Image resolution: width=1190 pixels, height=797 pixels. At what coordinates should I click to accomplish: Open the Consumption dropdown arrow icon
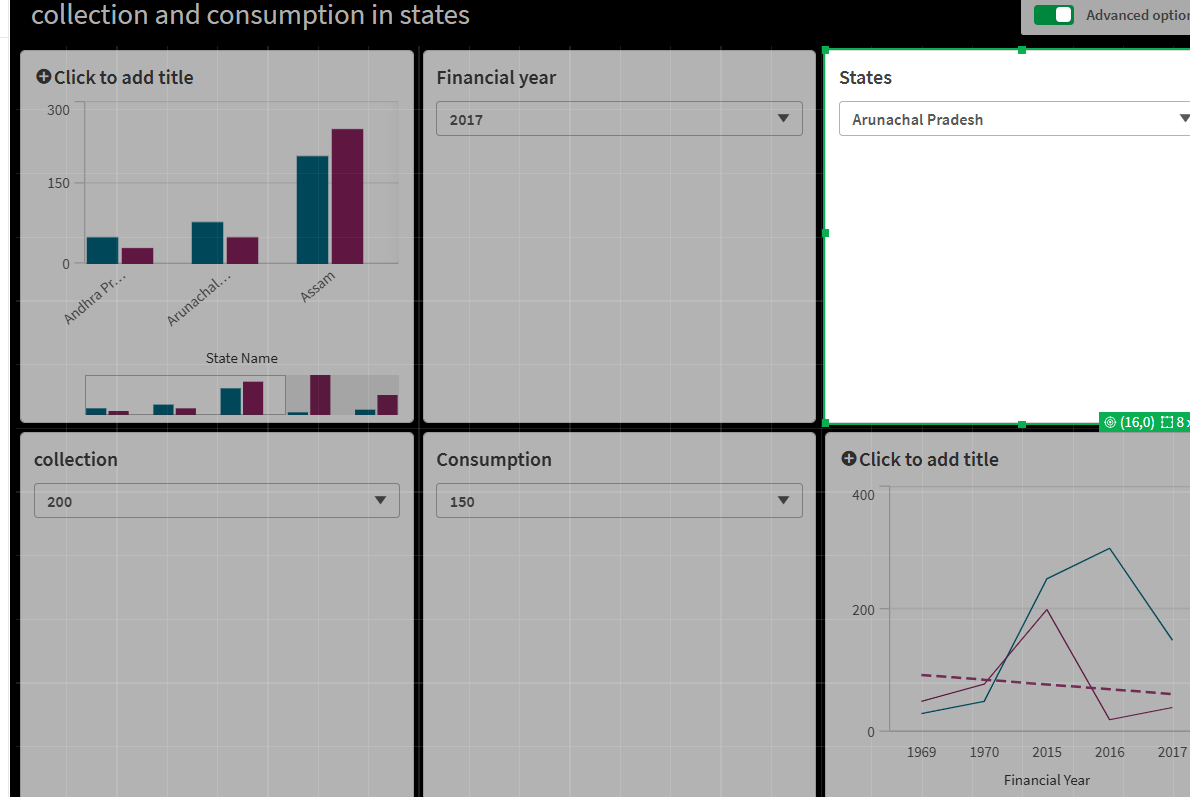coord(784,500)
